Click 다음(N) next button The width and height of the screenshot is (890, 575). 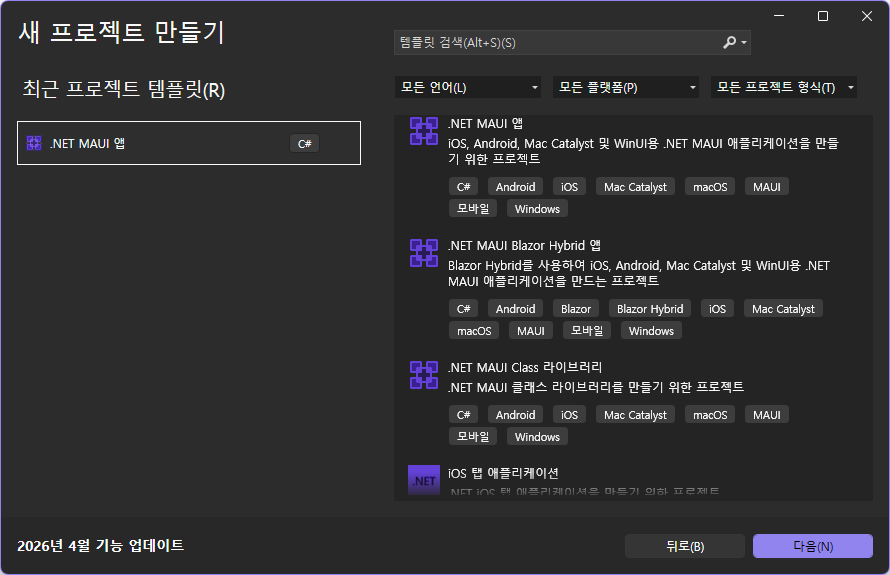pyautogui.click(x=813, y=546)
